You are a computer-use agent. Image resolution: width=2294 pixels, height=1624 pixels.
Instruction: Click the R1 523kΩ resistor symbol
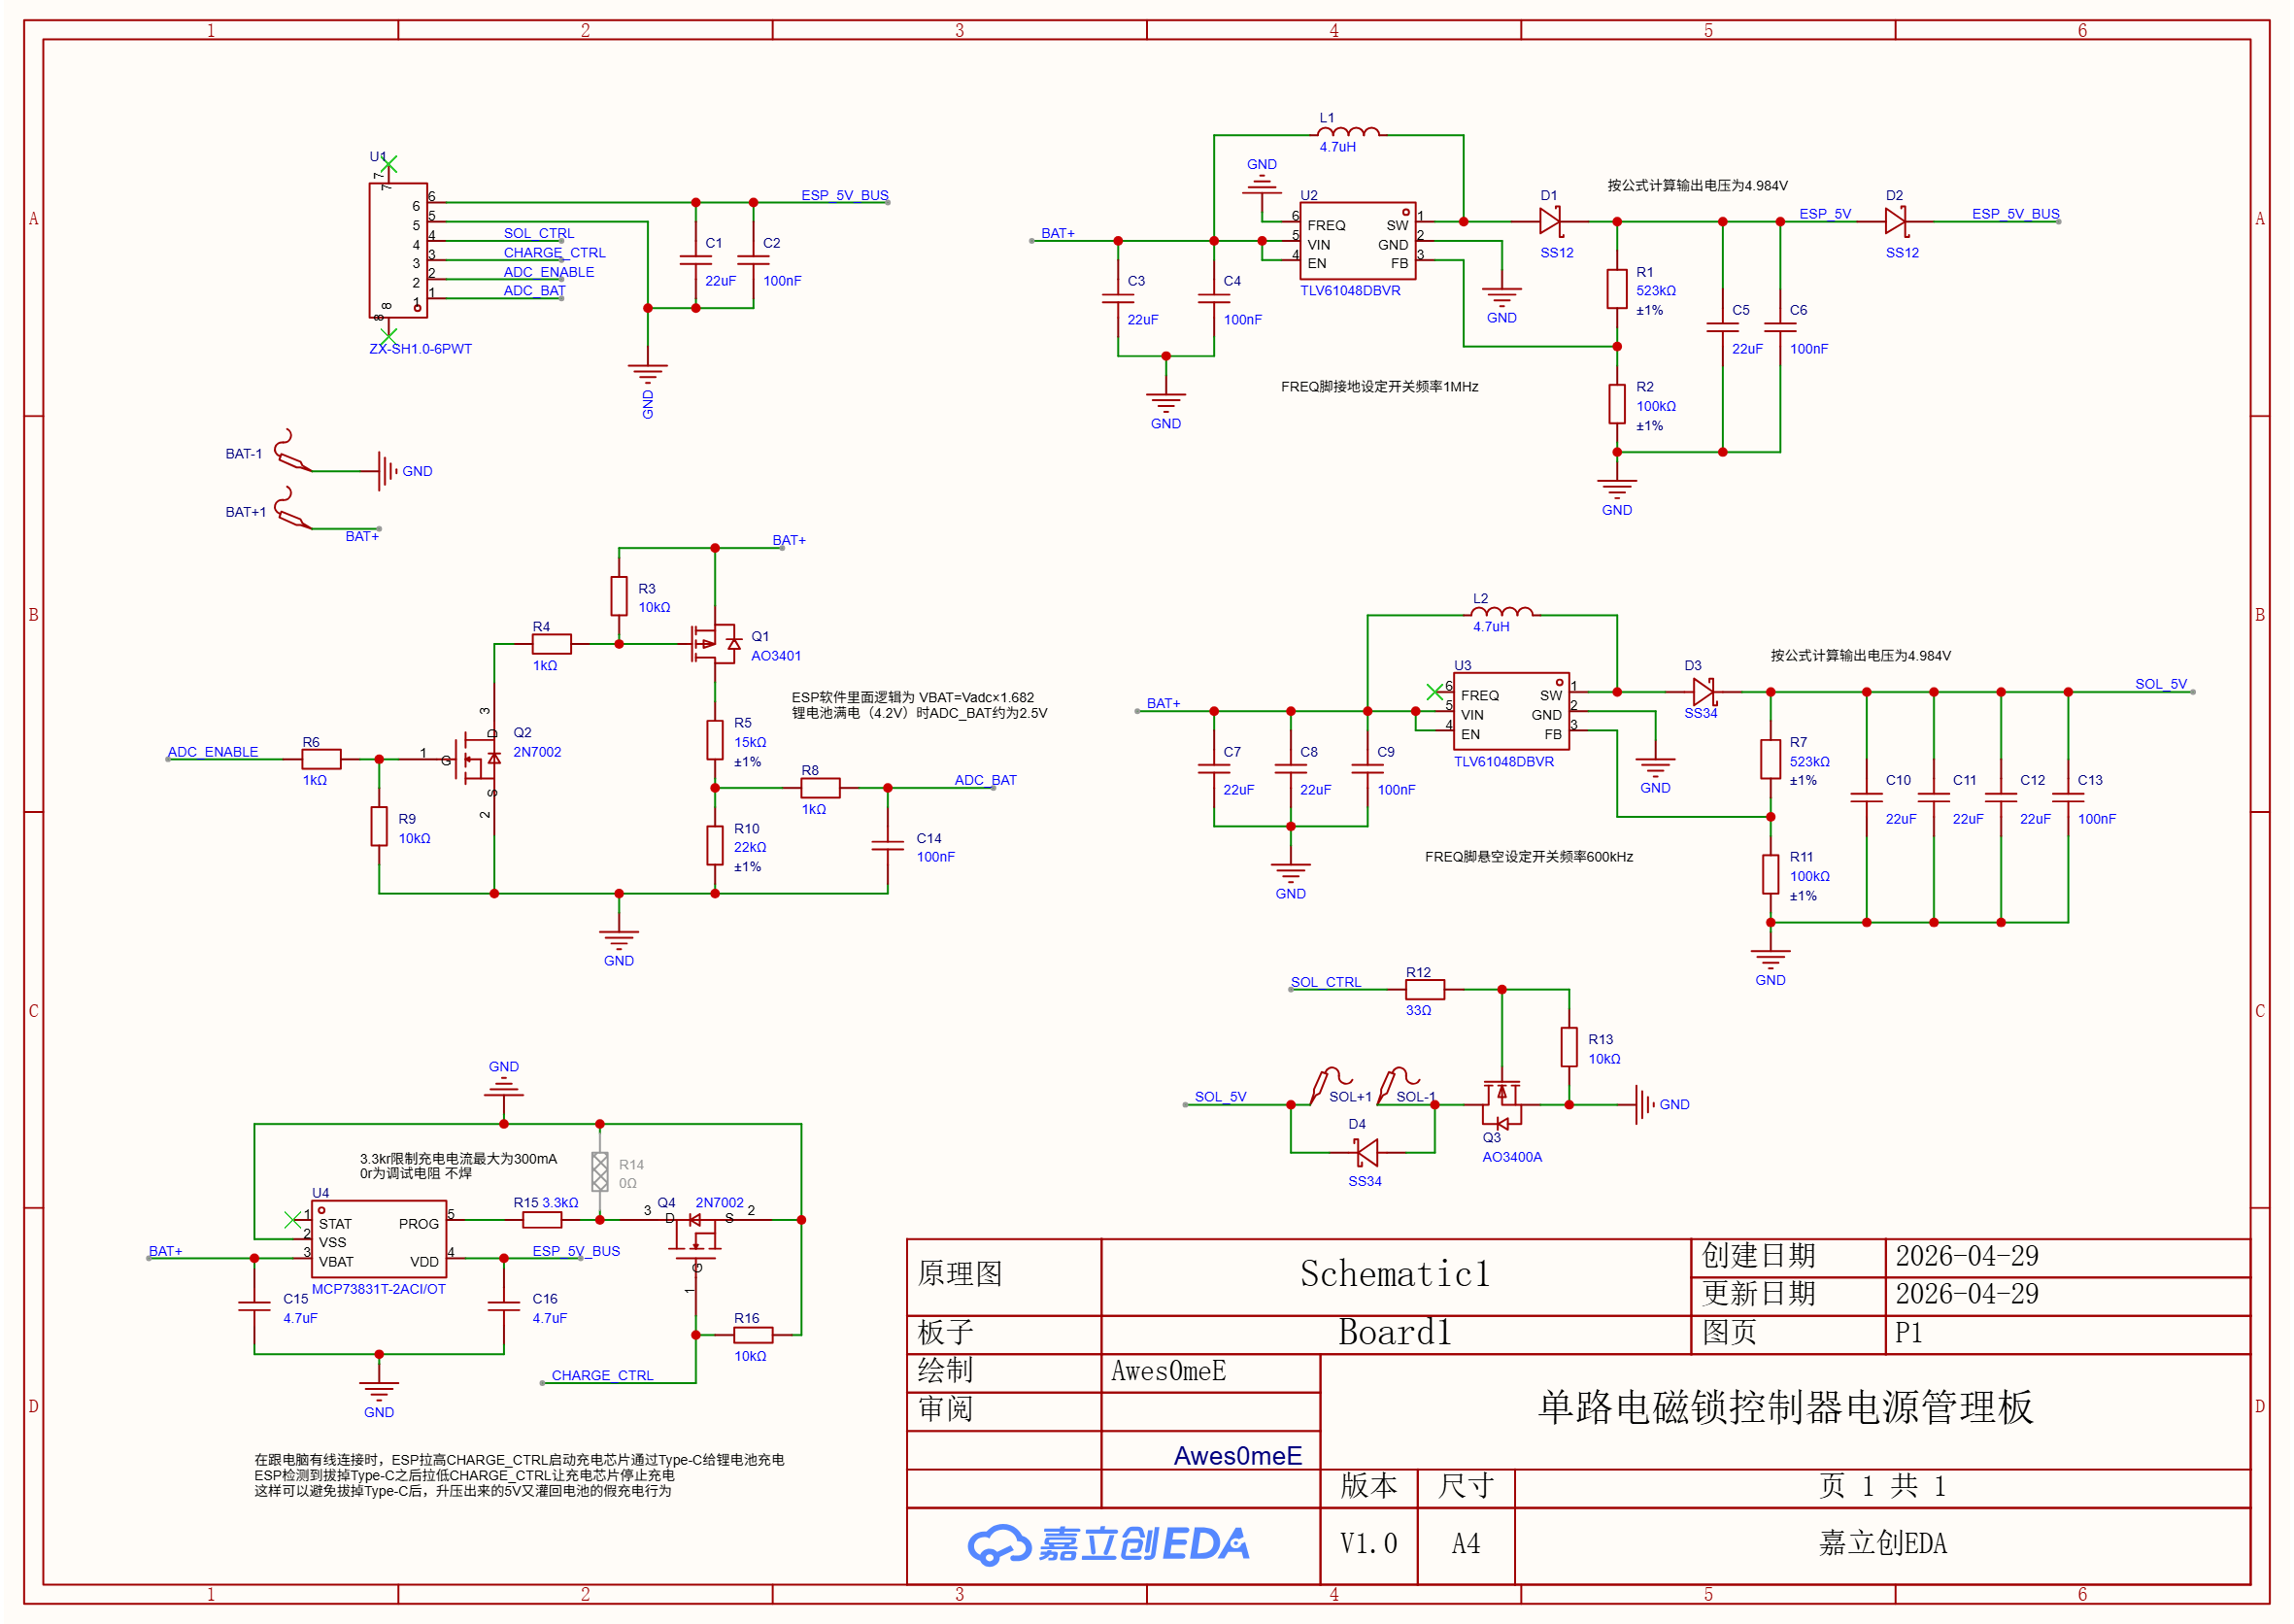point(1617,289)
